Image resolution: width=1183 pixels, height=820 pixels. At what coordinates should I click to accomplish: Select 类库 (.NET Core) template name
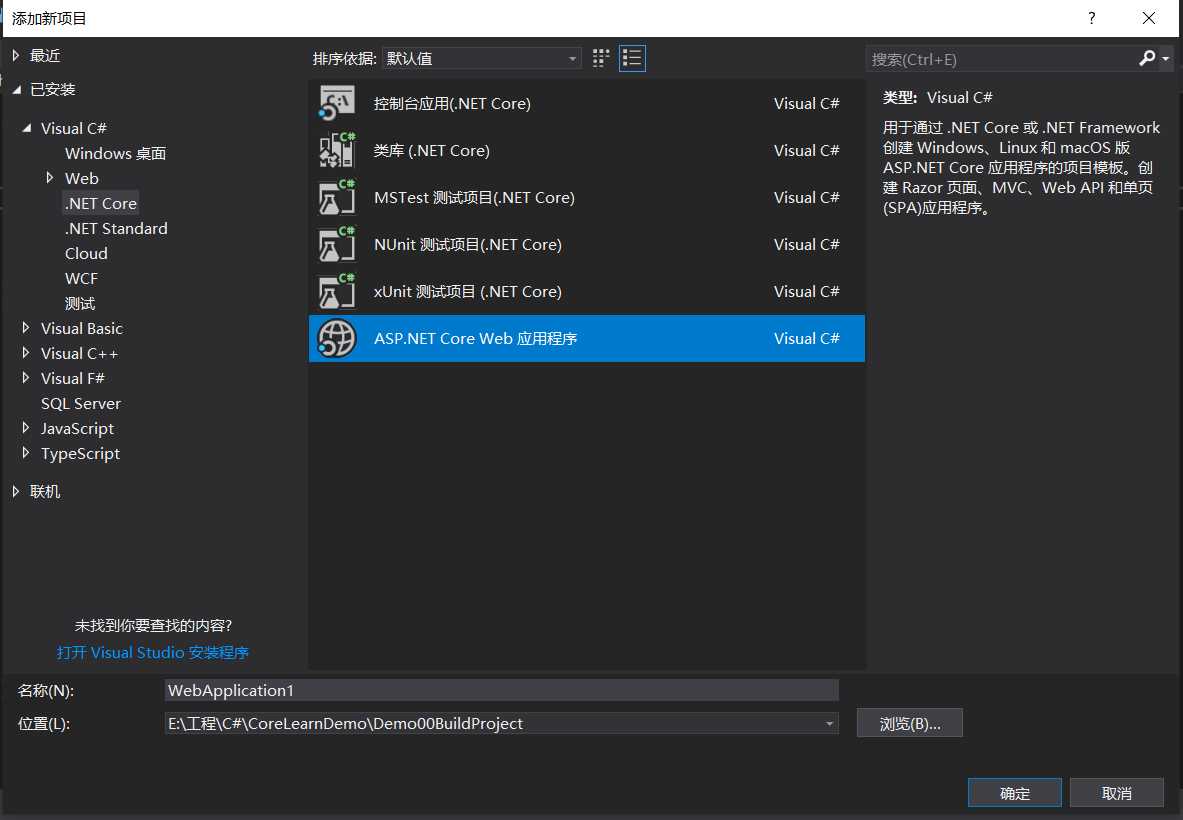point(432,150)
